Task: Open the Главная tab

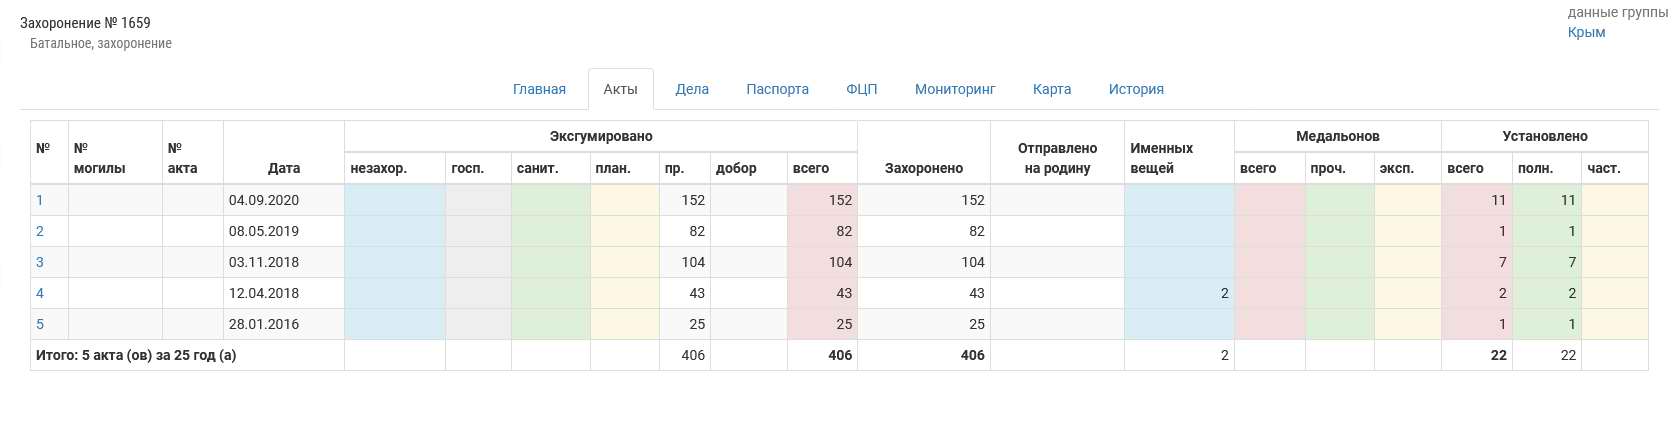Action: (539, 89)
